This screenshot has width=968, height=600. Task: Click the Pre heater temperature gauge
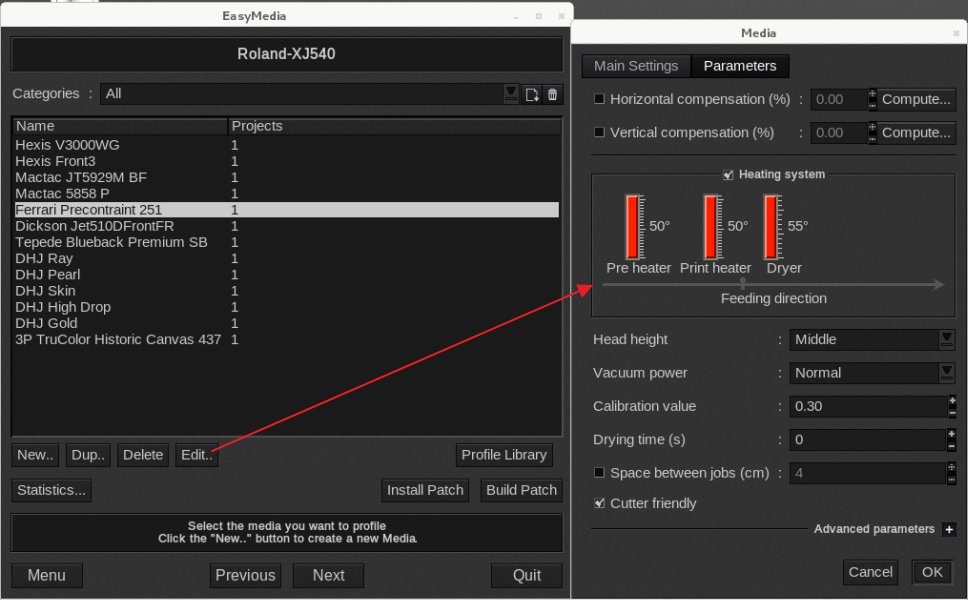[x=633, y=227]
